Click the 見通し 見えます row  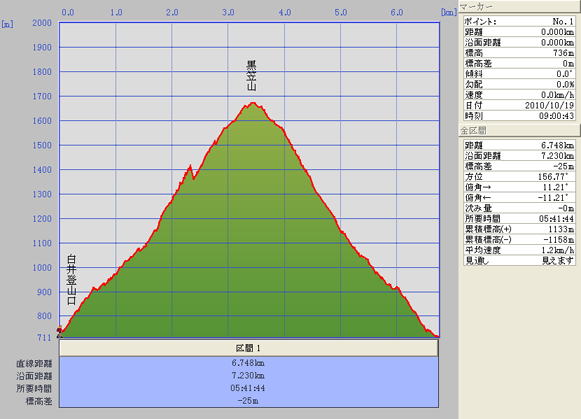519,260
